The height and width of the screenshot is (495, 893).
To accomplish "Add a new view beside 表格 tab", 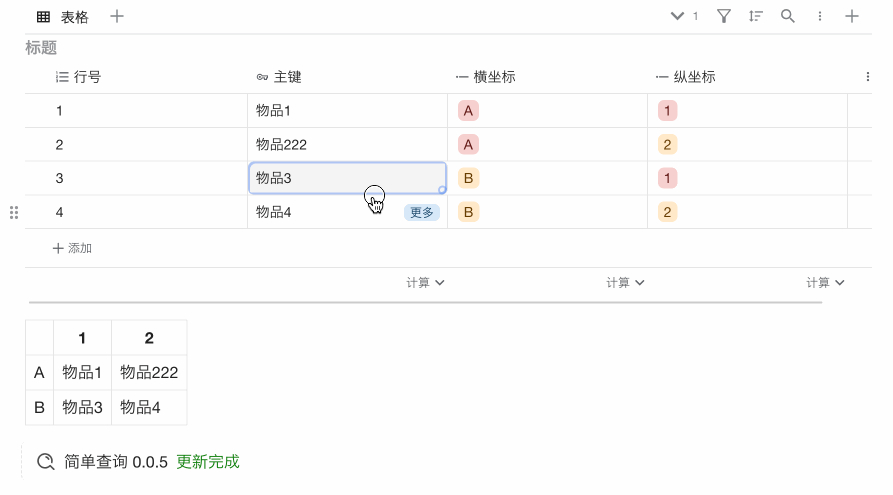I will [x=117, y=16].
